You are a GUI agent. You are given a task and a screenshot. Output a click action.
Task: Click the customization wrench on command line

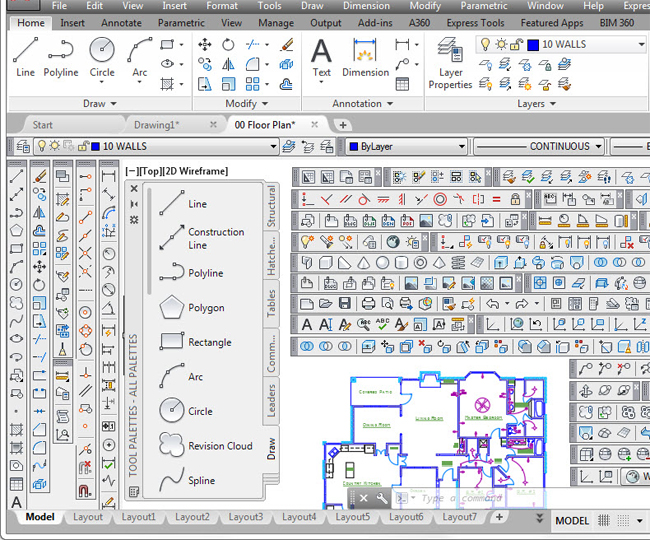pyautogui.click(x=382, y=498)
